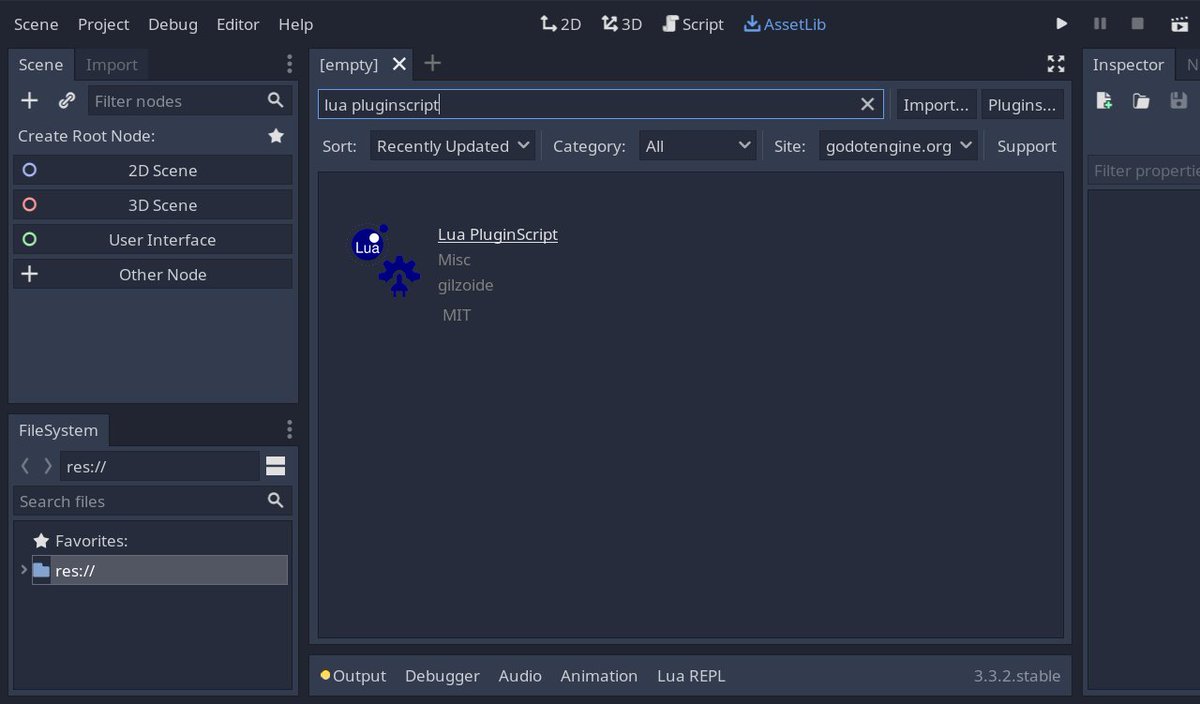
Task: Switch to the Import tab
Action: pyautogui.click(x=111, y=64)
